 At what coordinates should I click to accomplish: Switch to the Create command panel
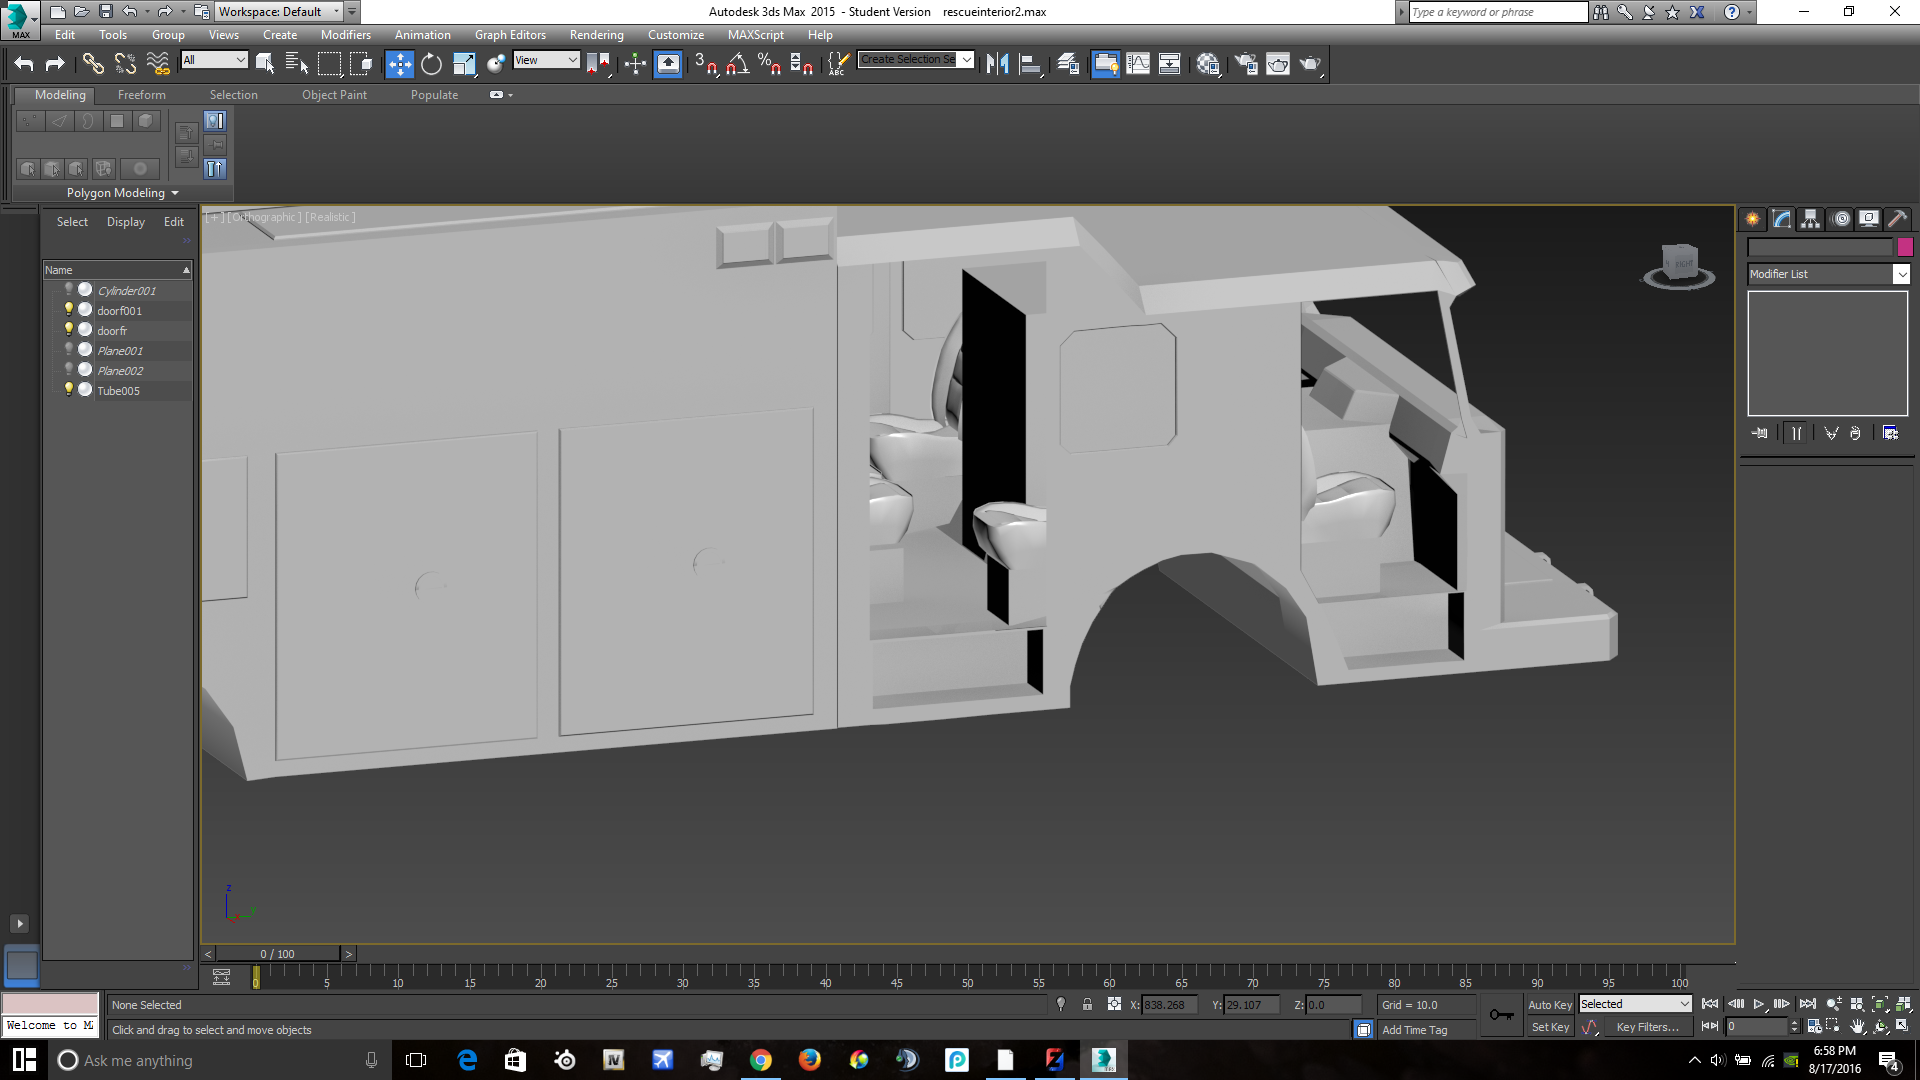tap(1753, 219)
